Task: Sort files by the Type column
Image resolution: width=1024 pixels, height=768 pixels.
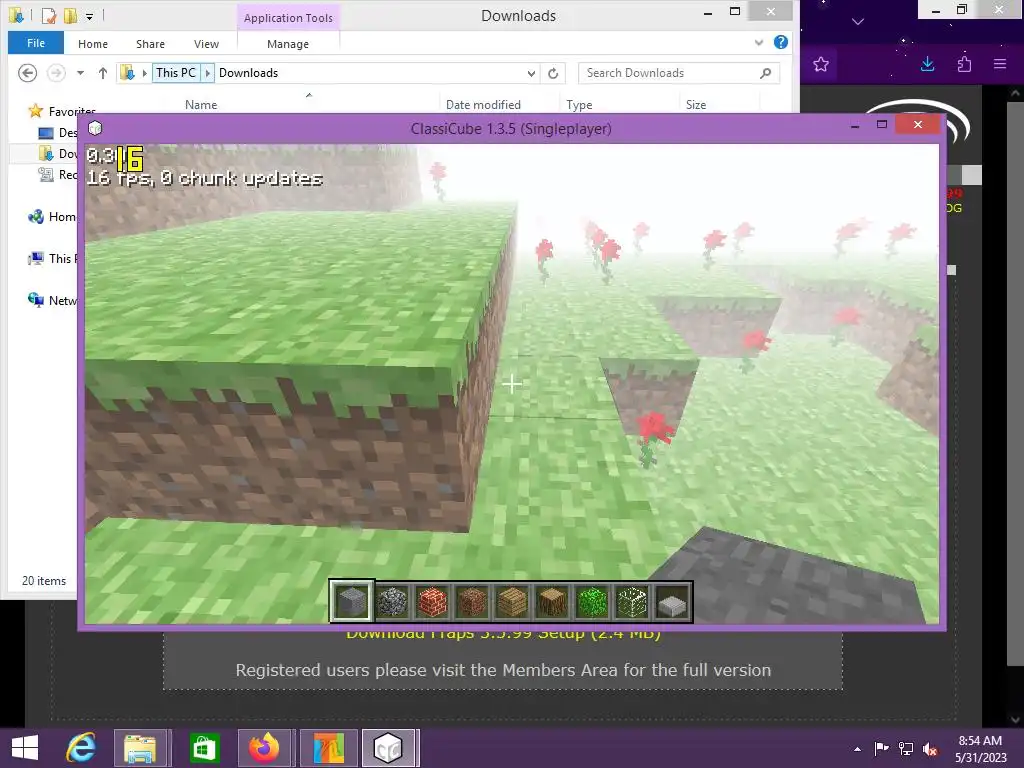Action: click(579, 104)
